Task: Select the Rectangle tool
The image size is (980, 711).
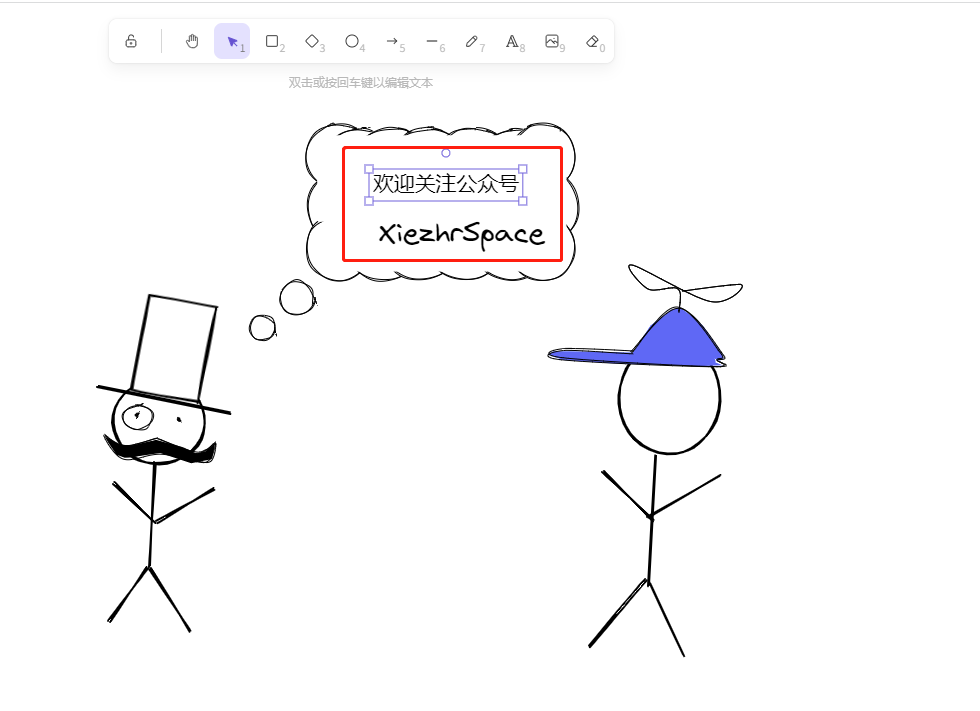Action: pos(272,41)
